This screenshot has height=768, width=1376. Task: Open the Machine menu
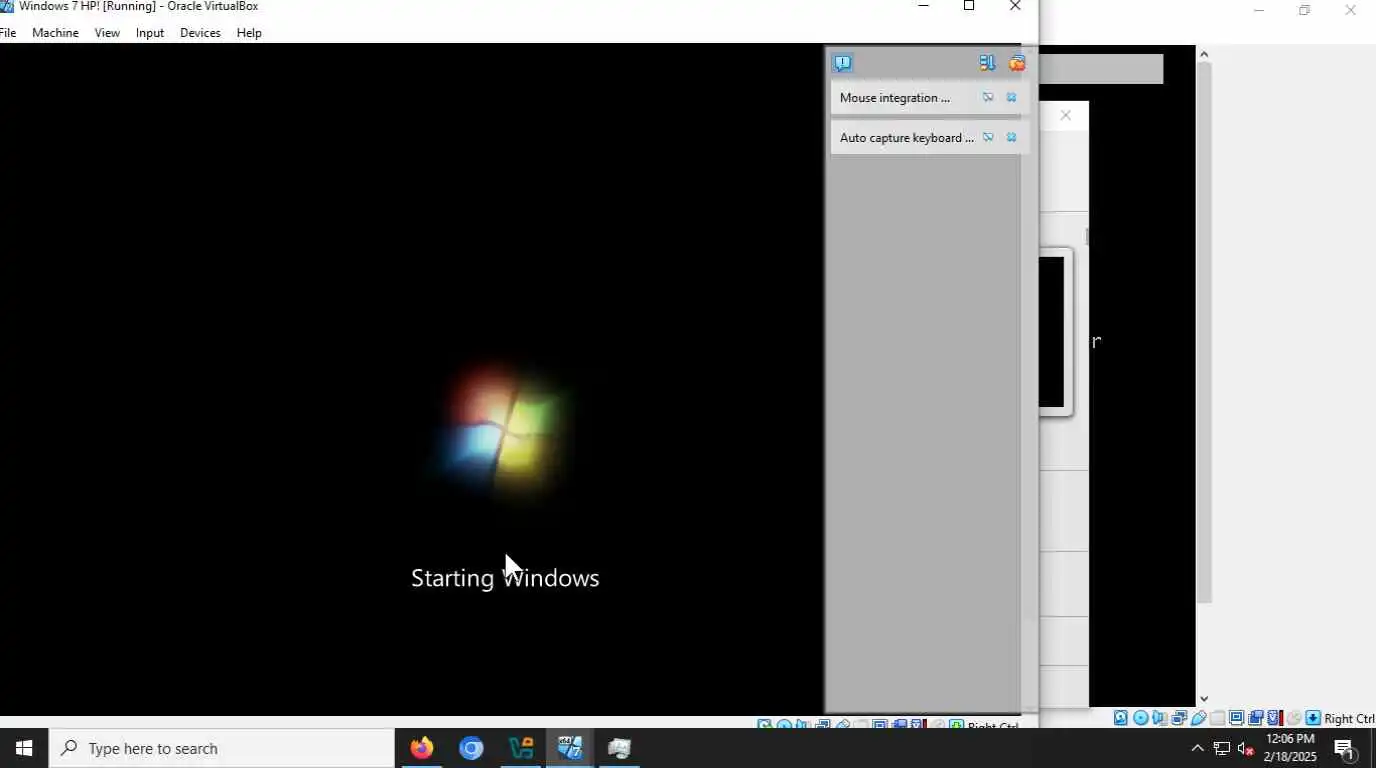click(x=55, y=33)
